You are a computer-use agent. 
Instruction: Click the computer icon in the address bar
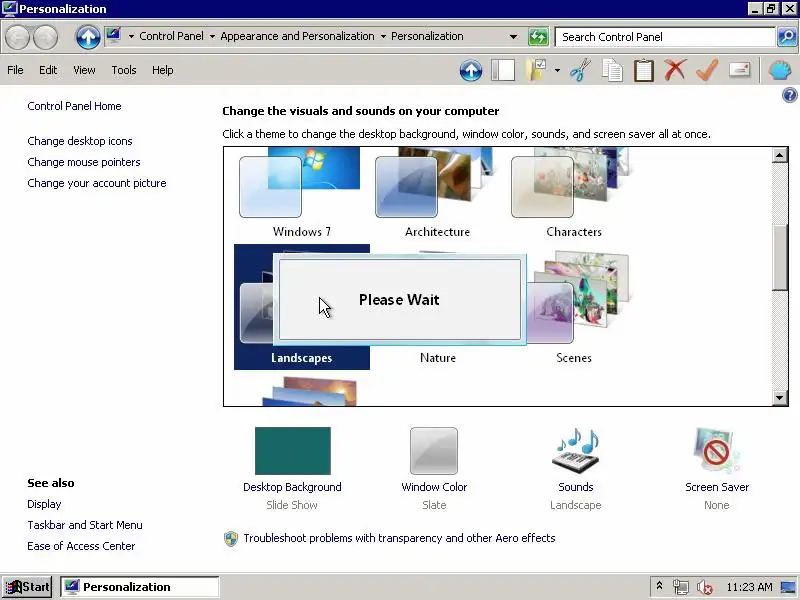click(113, 35)
